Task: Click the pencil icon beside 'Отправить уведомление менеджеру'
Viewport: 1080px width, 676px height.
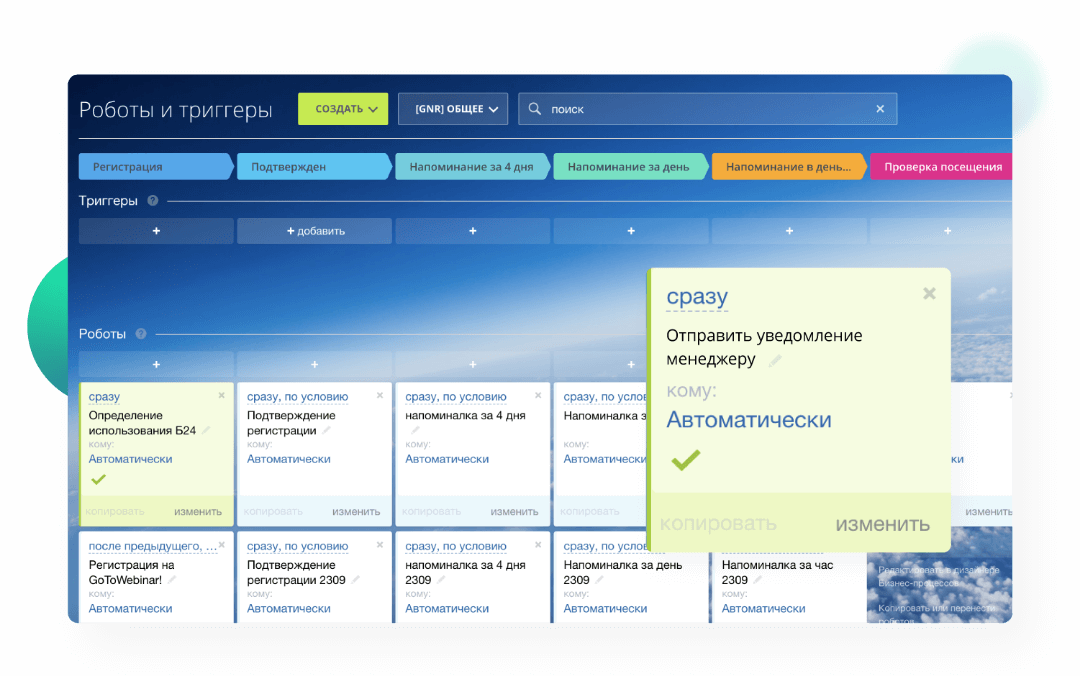Action: (x=775, y=360)
